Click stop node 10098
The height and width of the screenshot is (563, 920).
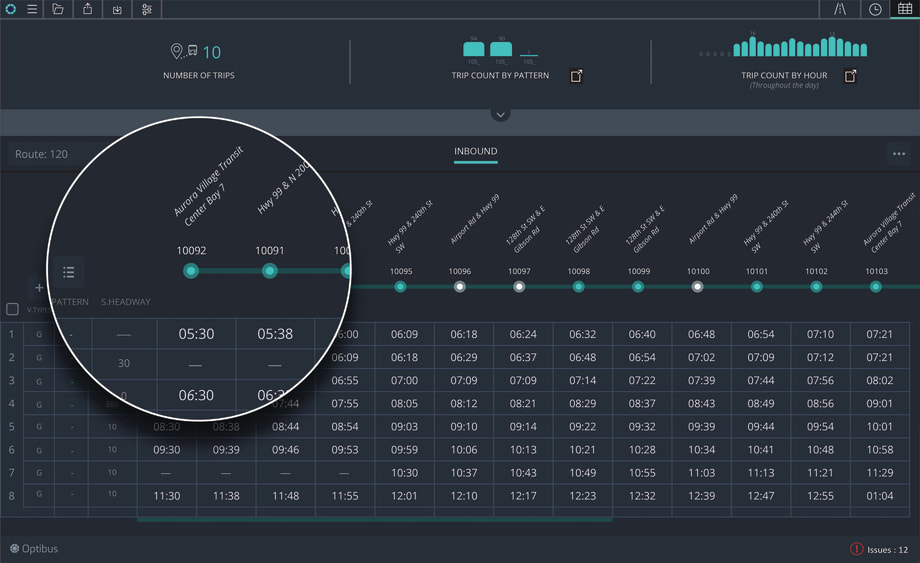coord(579,287)
